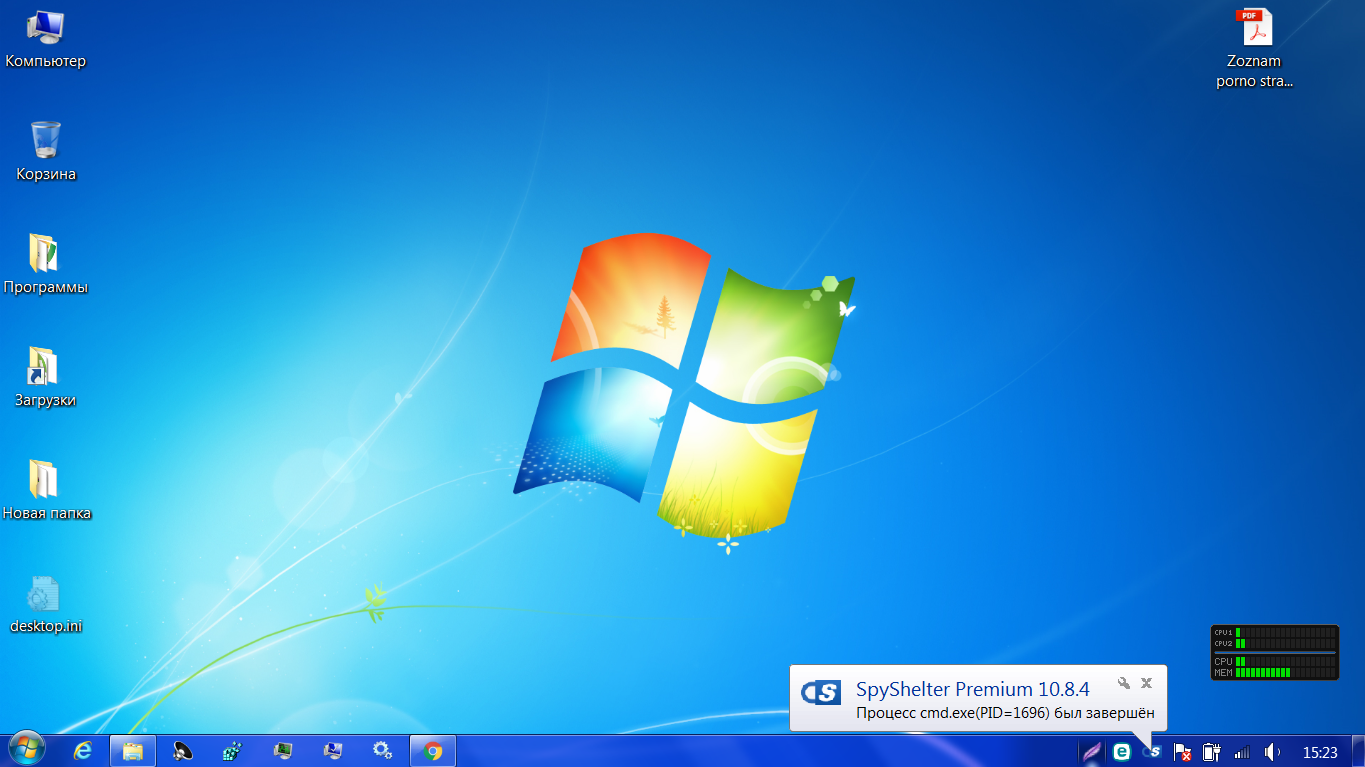Open the Компьютер desktop icon
Screen dimensions: 1365x767
point(46,39)
